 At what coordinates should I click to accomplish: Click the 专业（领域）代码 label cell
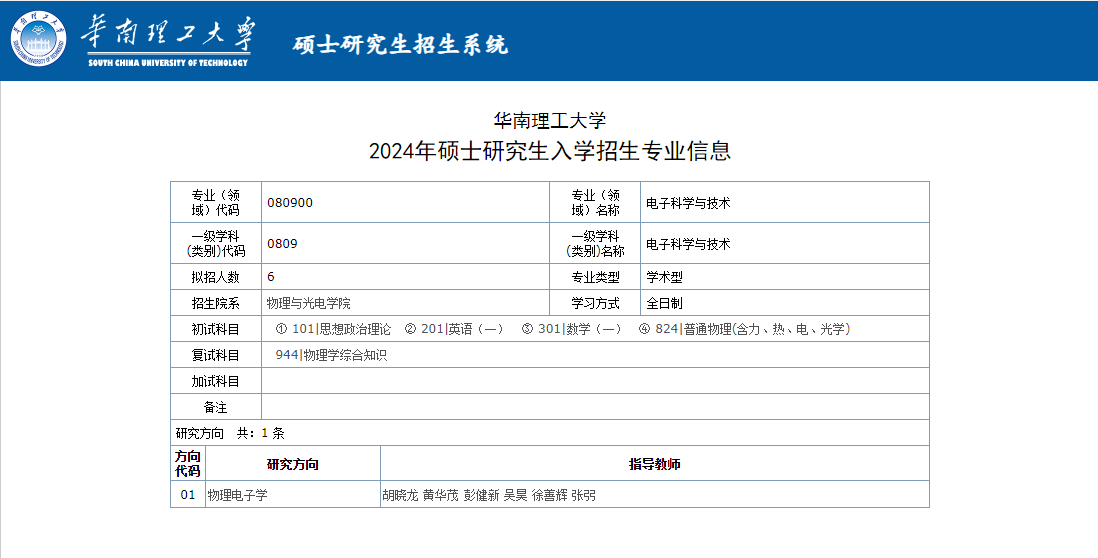(x=216, y=202)
